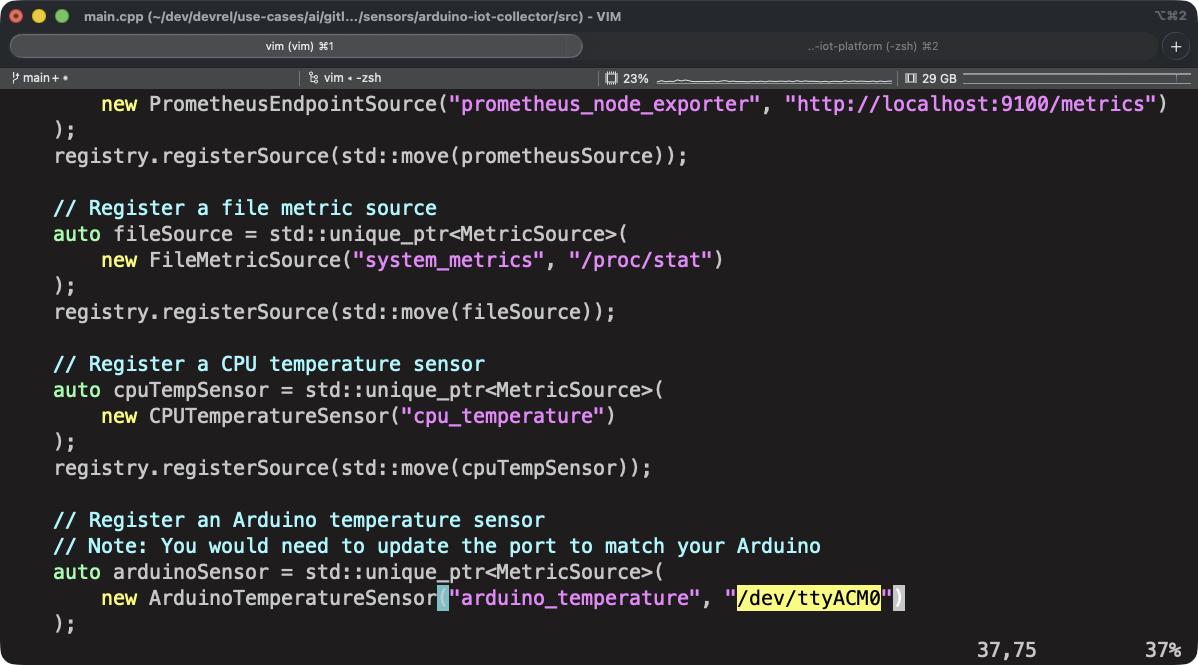Viewport: 1198px width, 665px height.
Task: Click the http://localhost:9100/metrics URL string
Action: click(970, 104)
